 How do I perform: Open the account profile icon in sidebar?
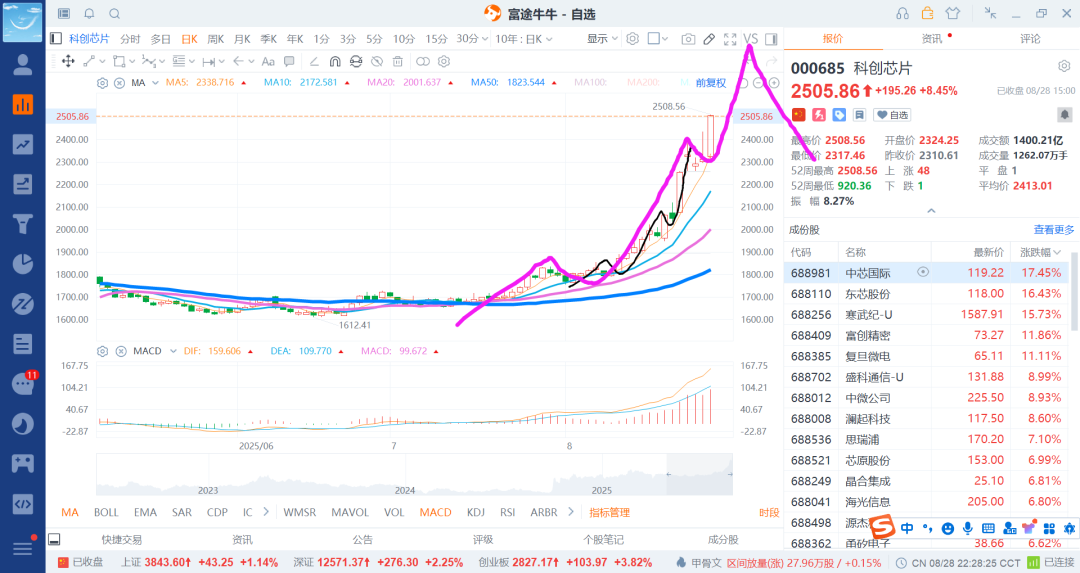click(x=23, y=64)
